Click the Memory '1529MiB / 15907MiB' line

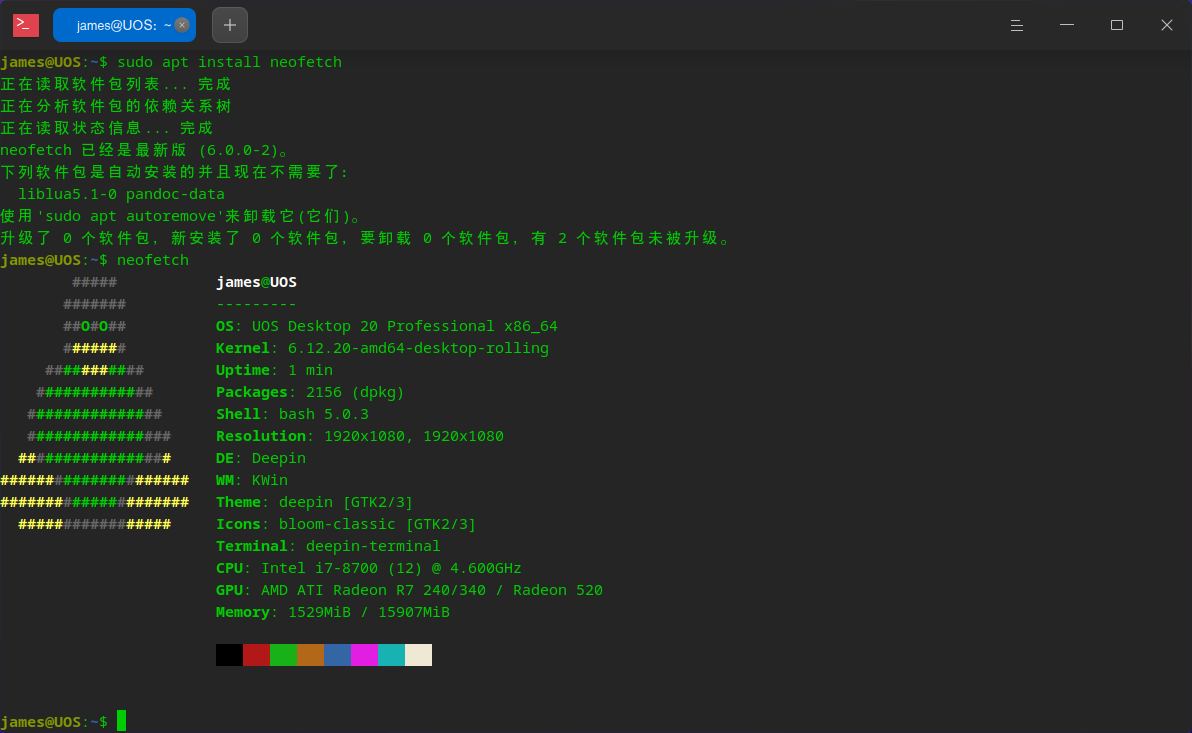pyautogui.click(x=333, y=613)
